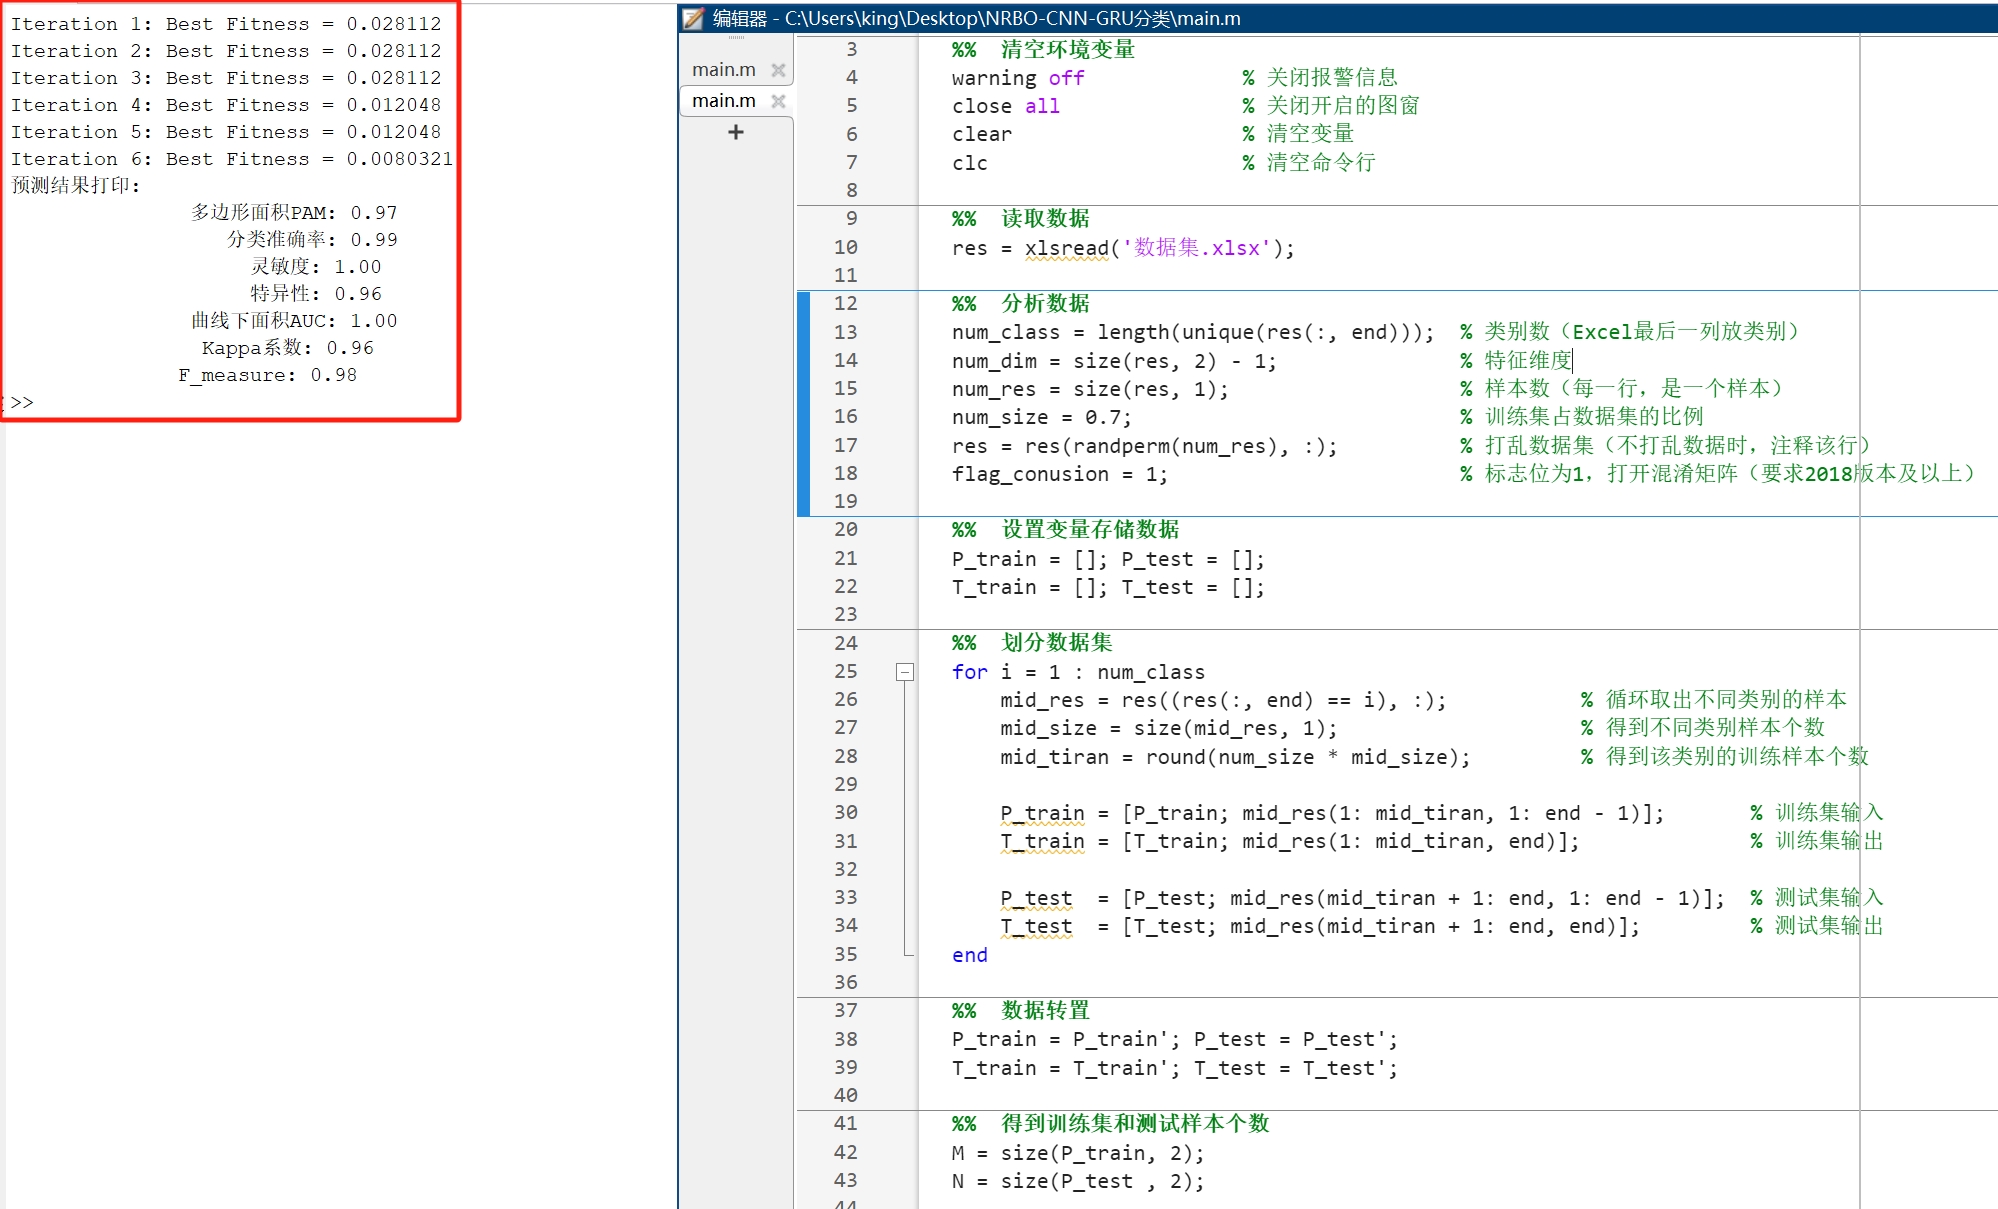
Task: Click underlined T_test variable on line 34
Action: [x=1035, y=926]
